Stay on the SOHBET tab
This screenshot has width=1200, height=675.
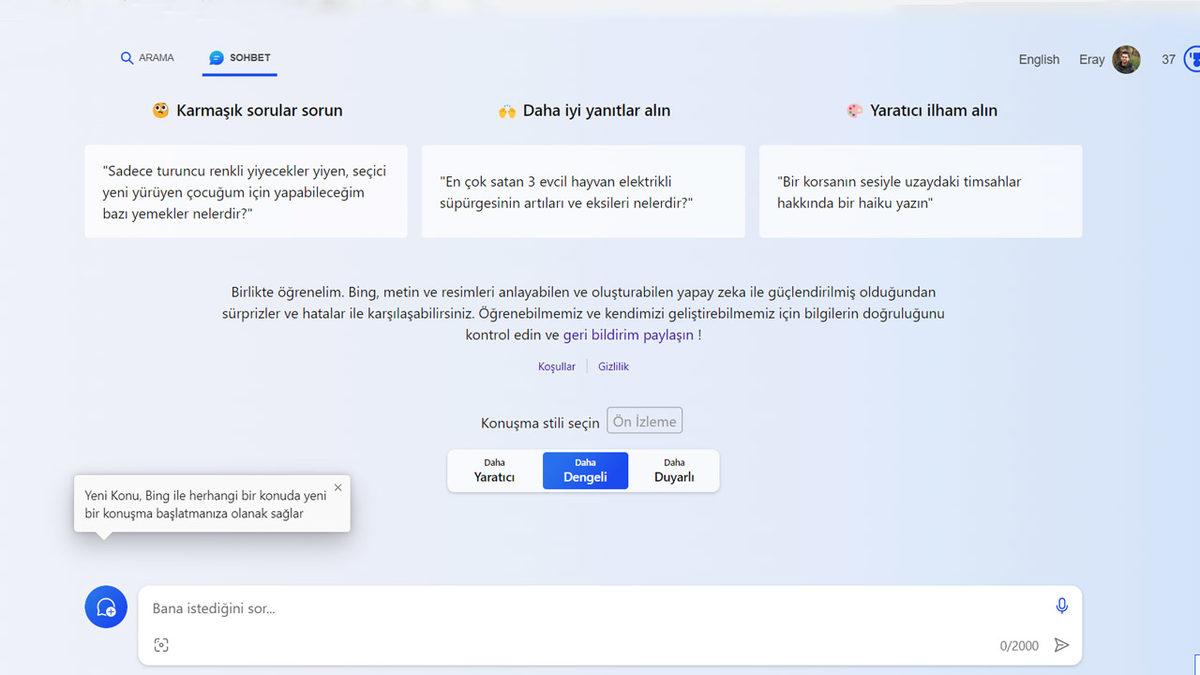tap(239, 57)
